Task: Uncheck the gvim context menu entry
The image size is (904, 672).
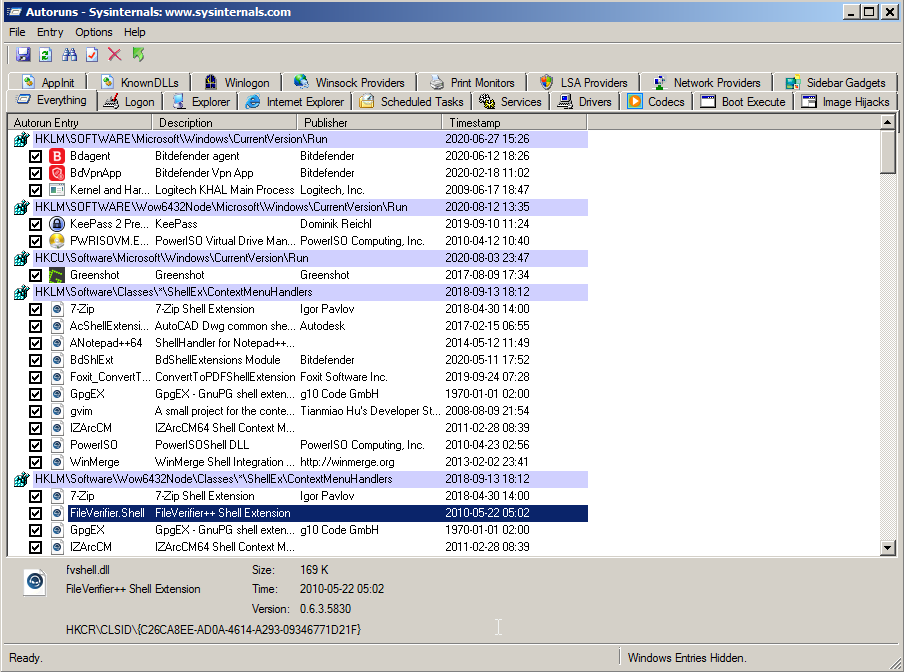Action: [36, 411]
